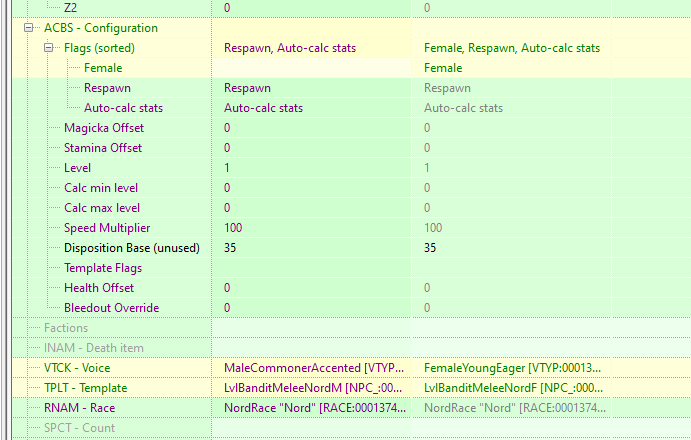This screenshot has width=691, height=440.
Task: Select the Flags (sorted) row label
Action: tap(99, 48)
